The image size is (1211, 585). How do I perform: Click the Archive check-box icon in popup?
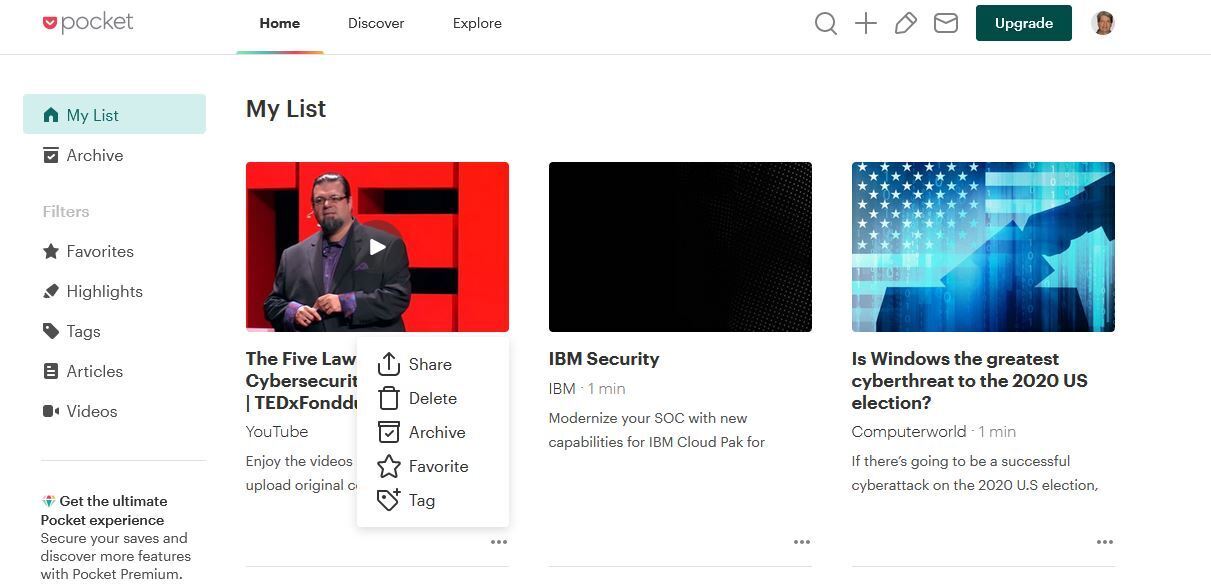(389, 432)
